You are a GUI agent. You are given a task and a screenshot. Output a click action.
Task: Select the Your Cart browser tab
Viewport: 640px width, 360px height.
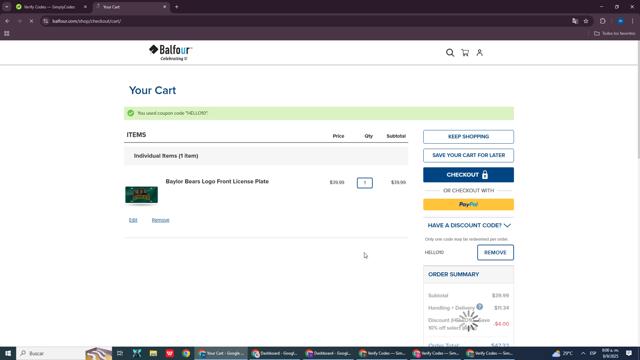pyautogui.click(x=129, y=7)
